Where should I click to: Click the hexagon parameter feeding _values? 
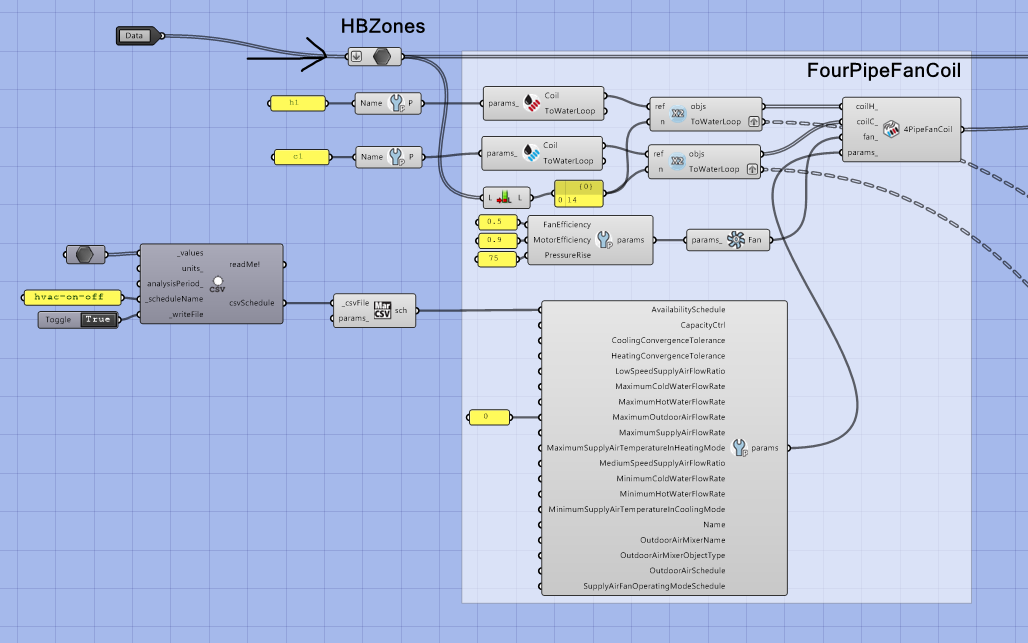coord(85,254)
